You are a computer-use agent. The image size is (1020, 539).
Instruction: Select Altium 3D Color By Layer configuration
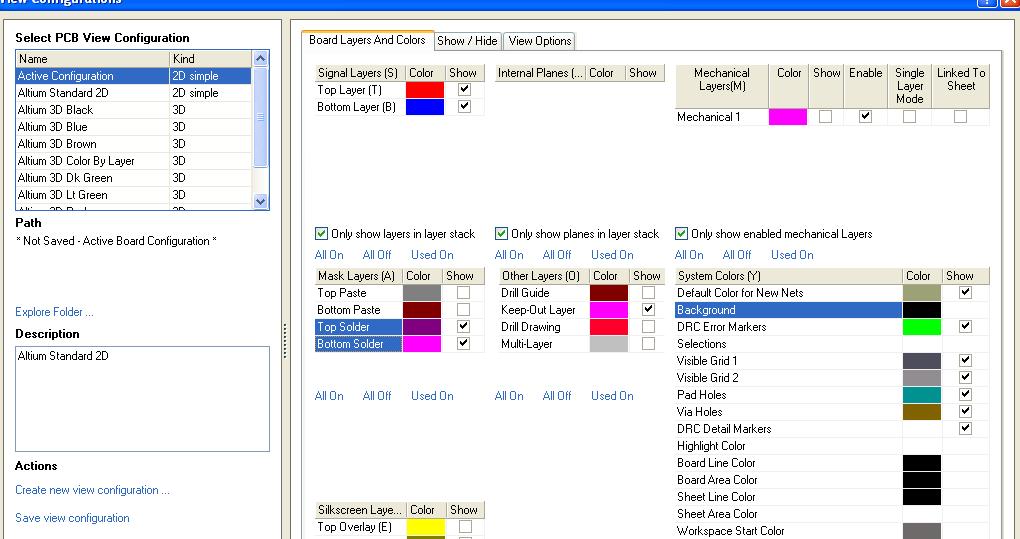133,161
